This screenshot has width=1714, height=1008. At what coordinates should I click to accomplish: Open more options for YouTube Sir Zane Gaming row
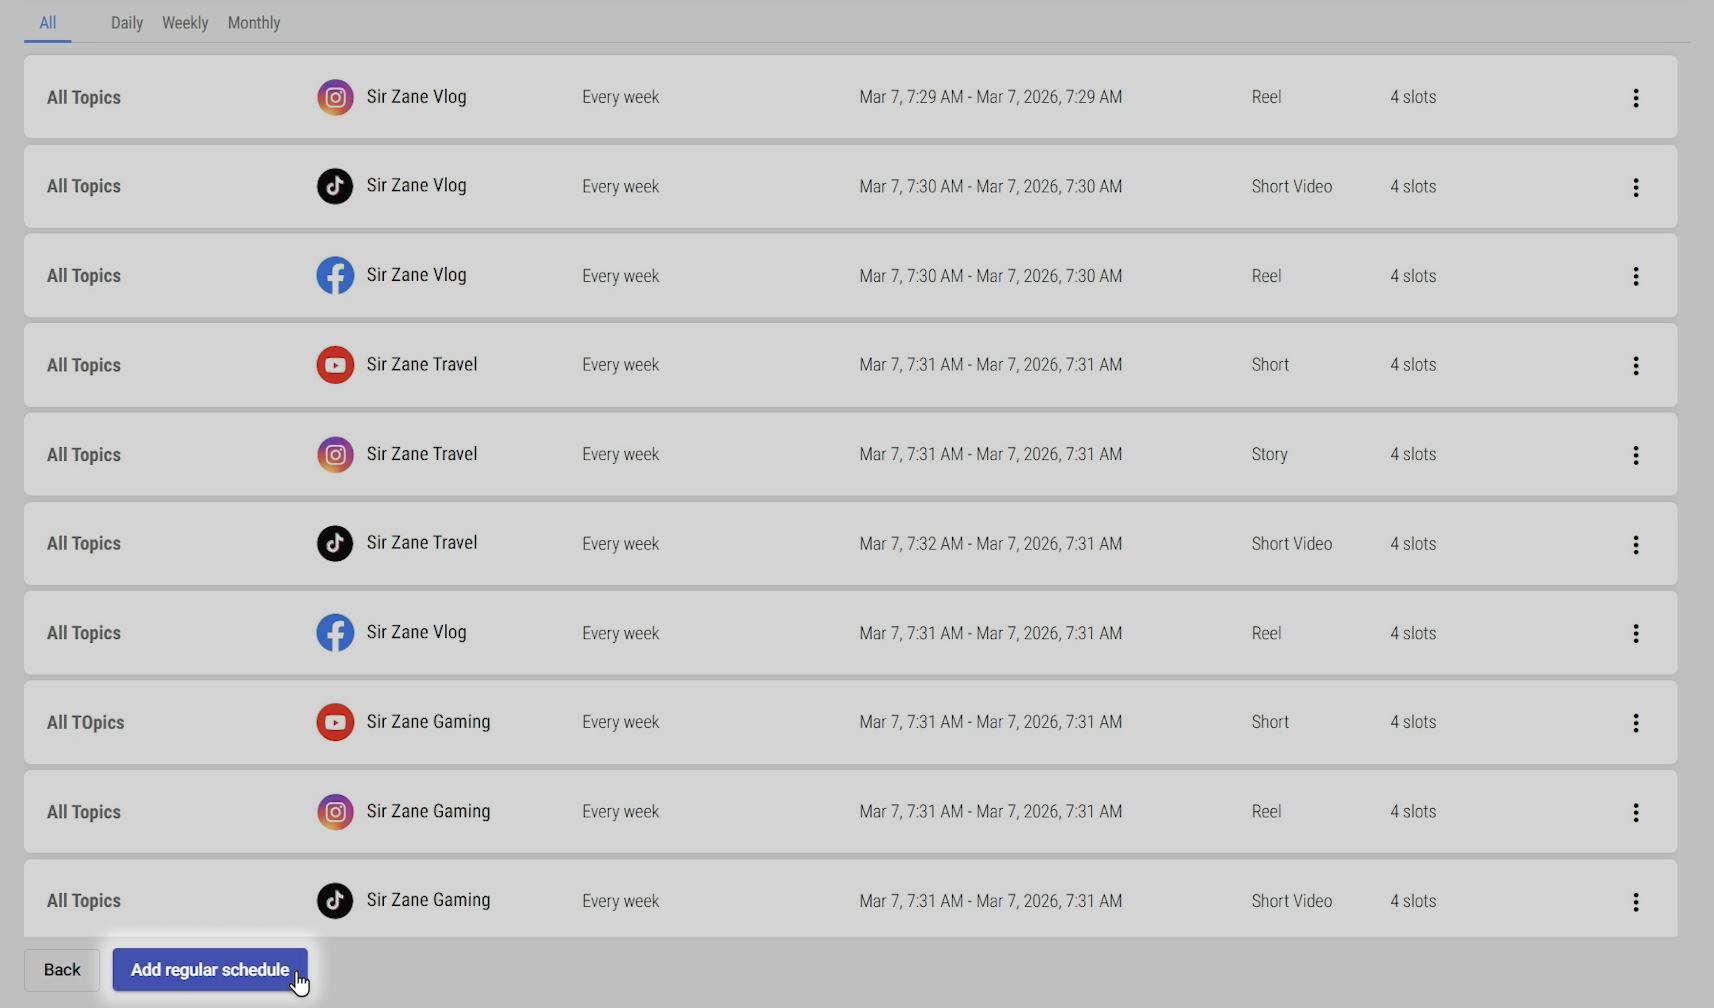point(1635,723)
